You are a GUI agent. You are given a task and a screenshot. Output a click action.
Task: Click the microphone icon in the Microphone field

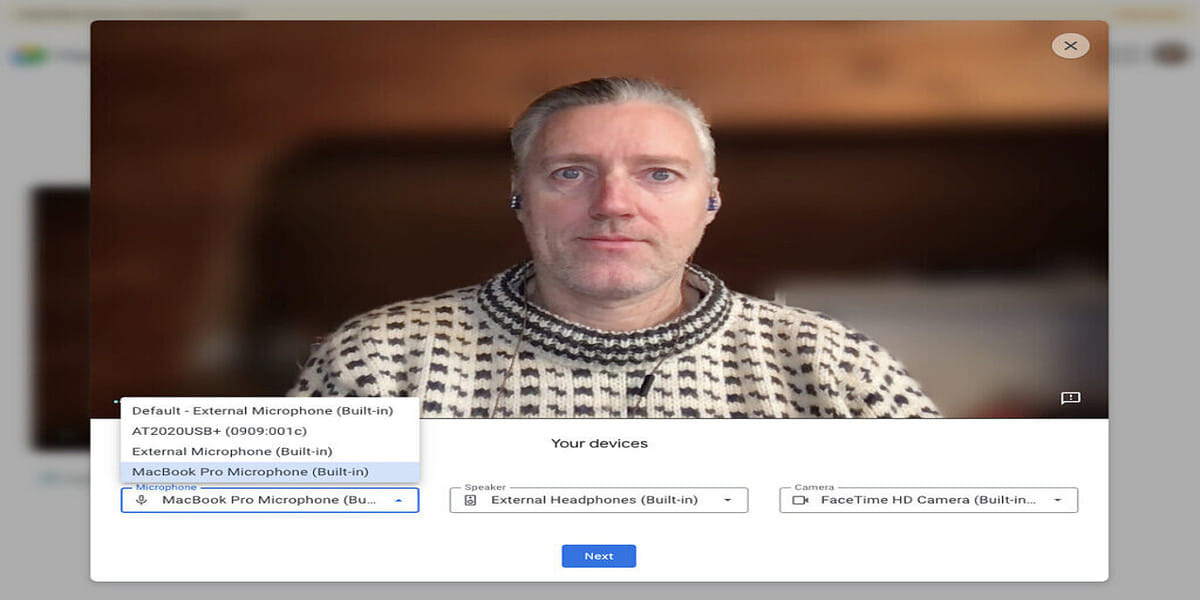pyautogui.click(x=140, y=500)
